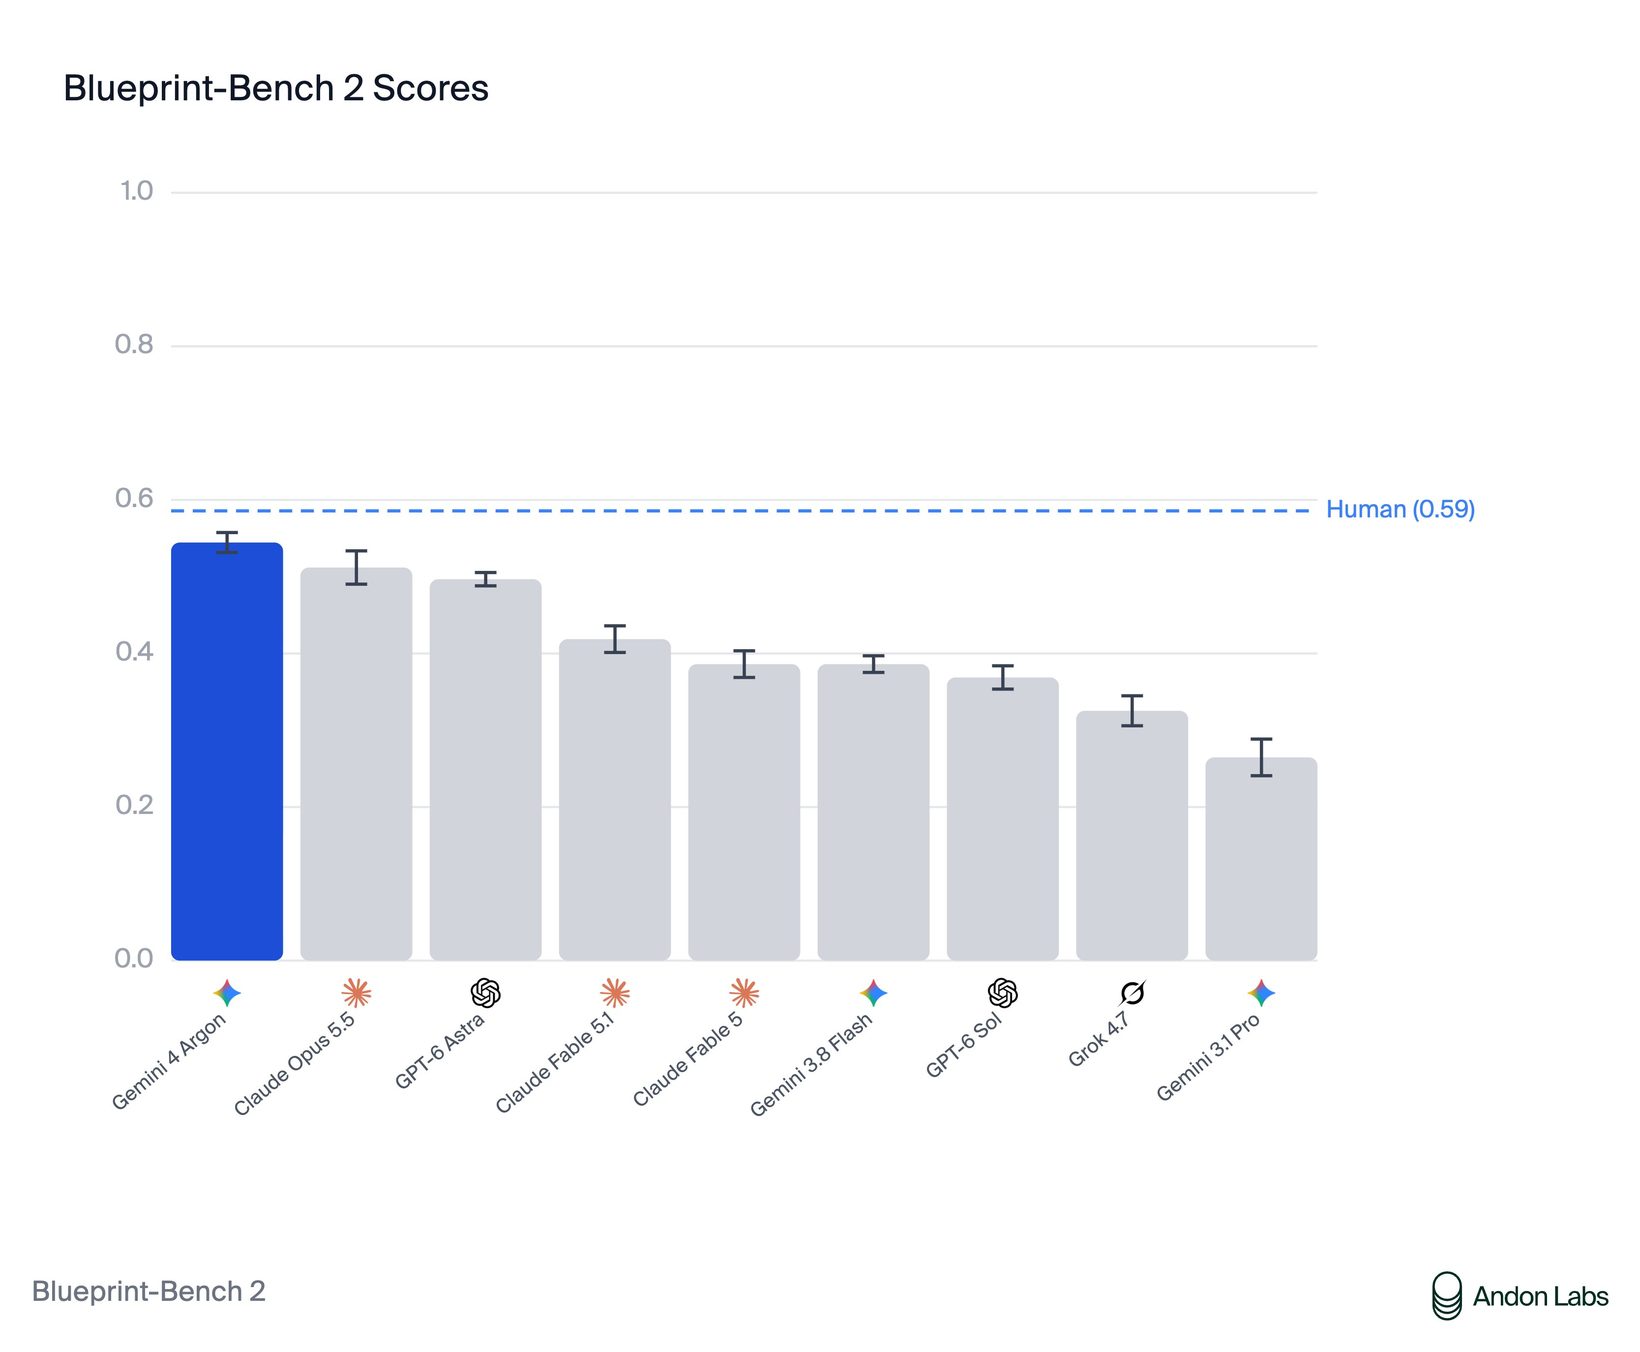Click the Andon Labs text
1640x1352 pixels.
pos(1540,1297)
